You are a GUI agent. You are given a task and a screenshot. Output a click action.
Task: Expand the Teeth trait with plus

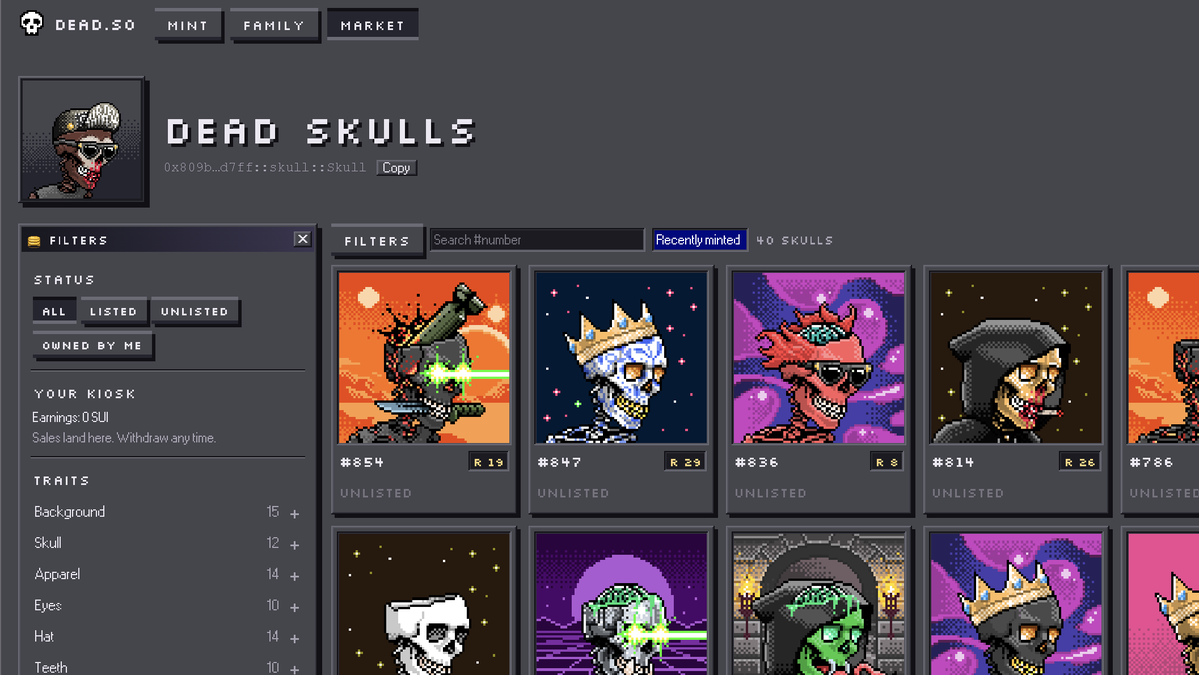[x=294, y=669]
